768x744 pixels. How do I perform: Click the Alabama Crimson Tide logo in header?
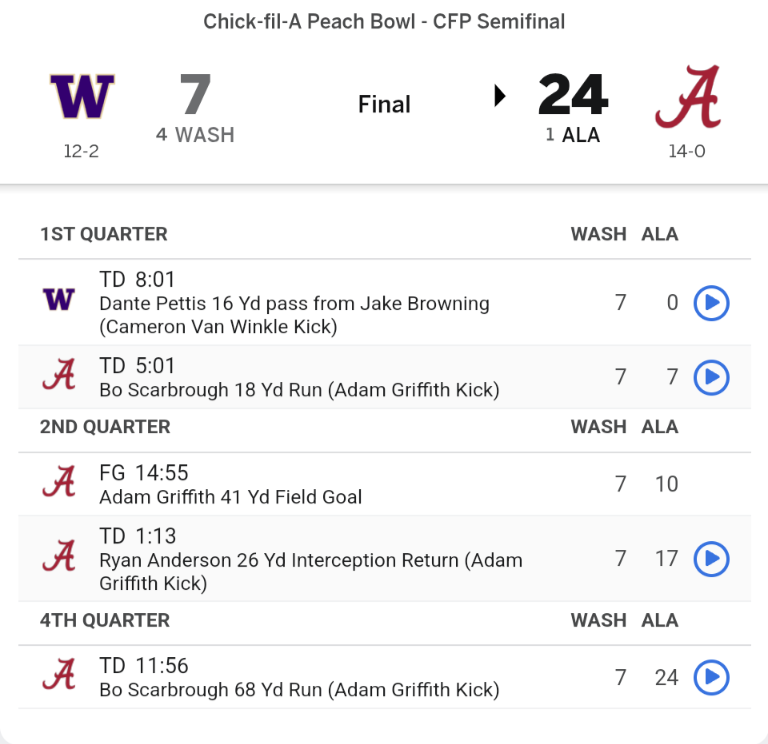[687, 97]
